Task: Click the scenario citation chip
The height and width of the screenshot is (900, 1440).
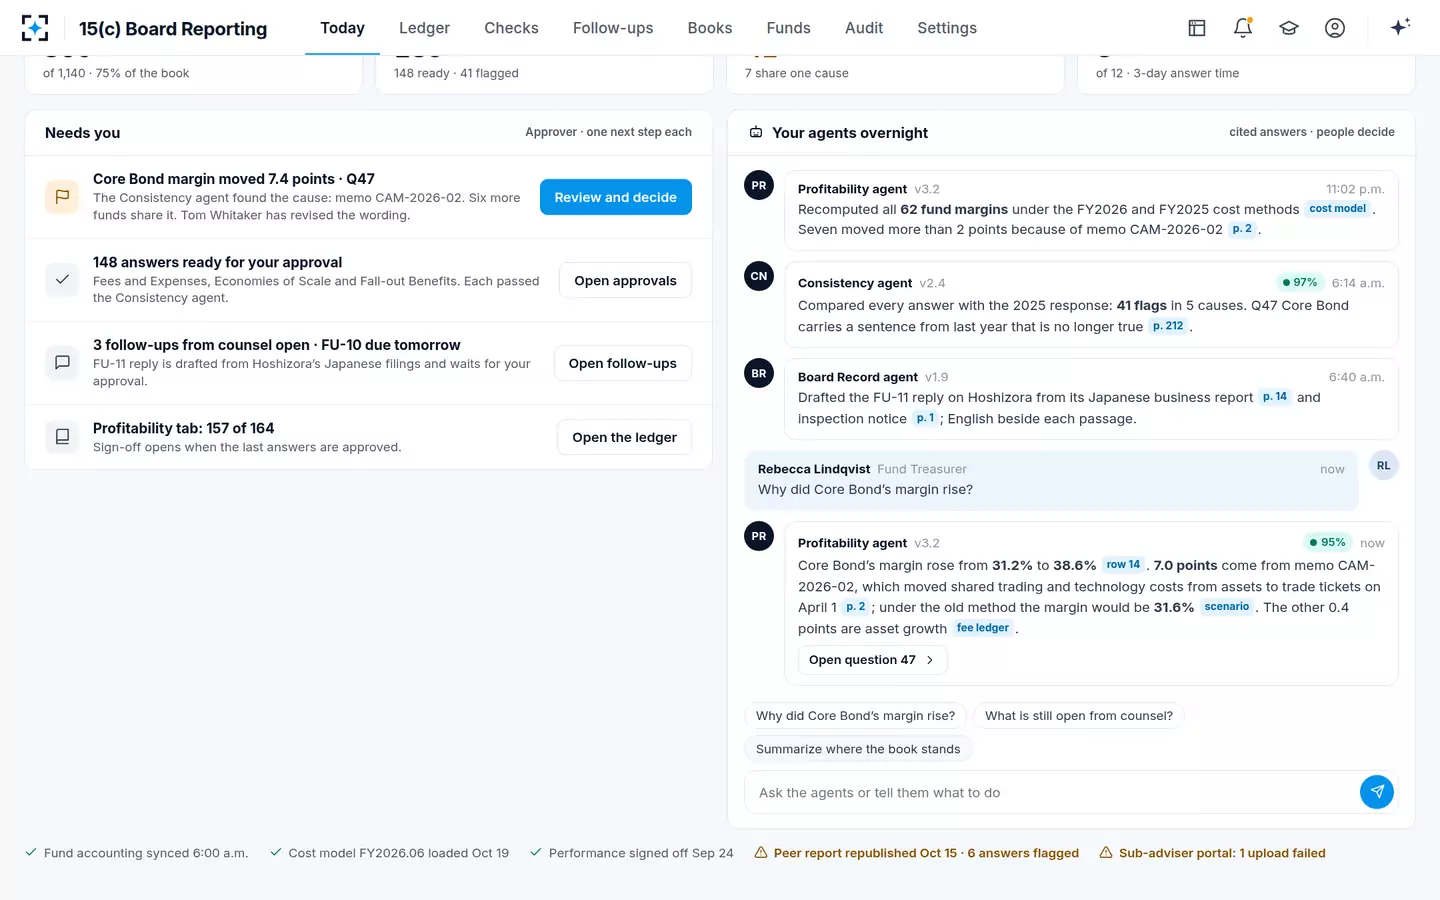Action: tap(1226, 607)
